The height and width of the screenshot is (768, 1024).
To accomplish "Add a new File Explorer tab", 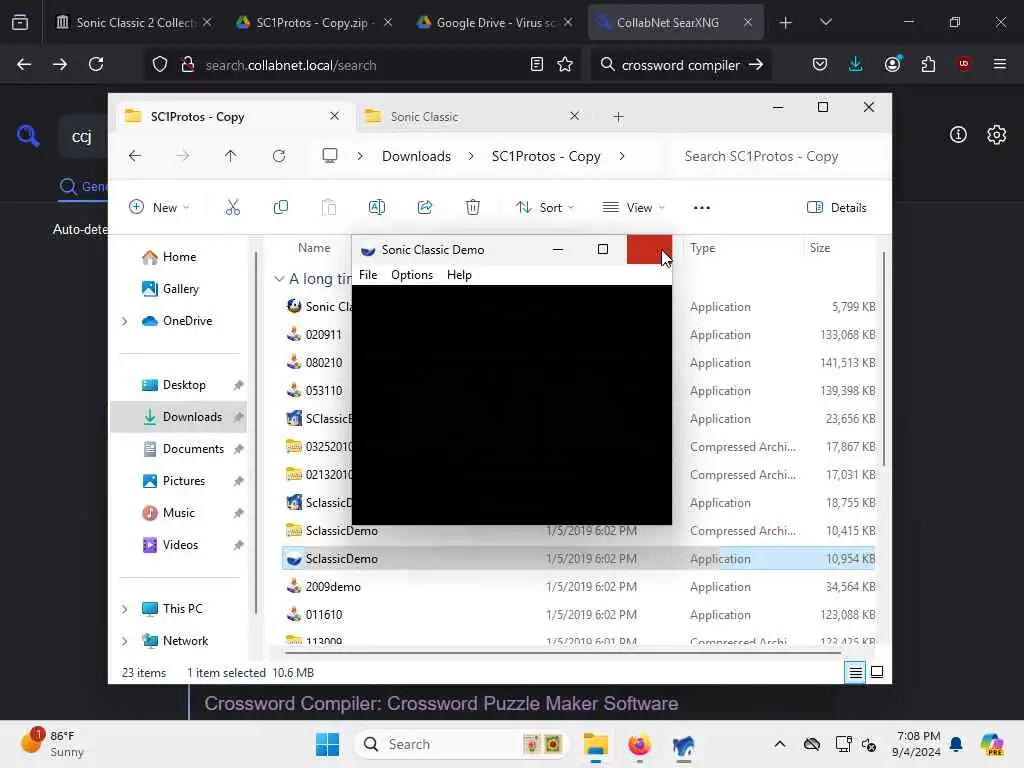I will [618, 117].
